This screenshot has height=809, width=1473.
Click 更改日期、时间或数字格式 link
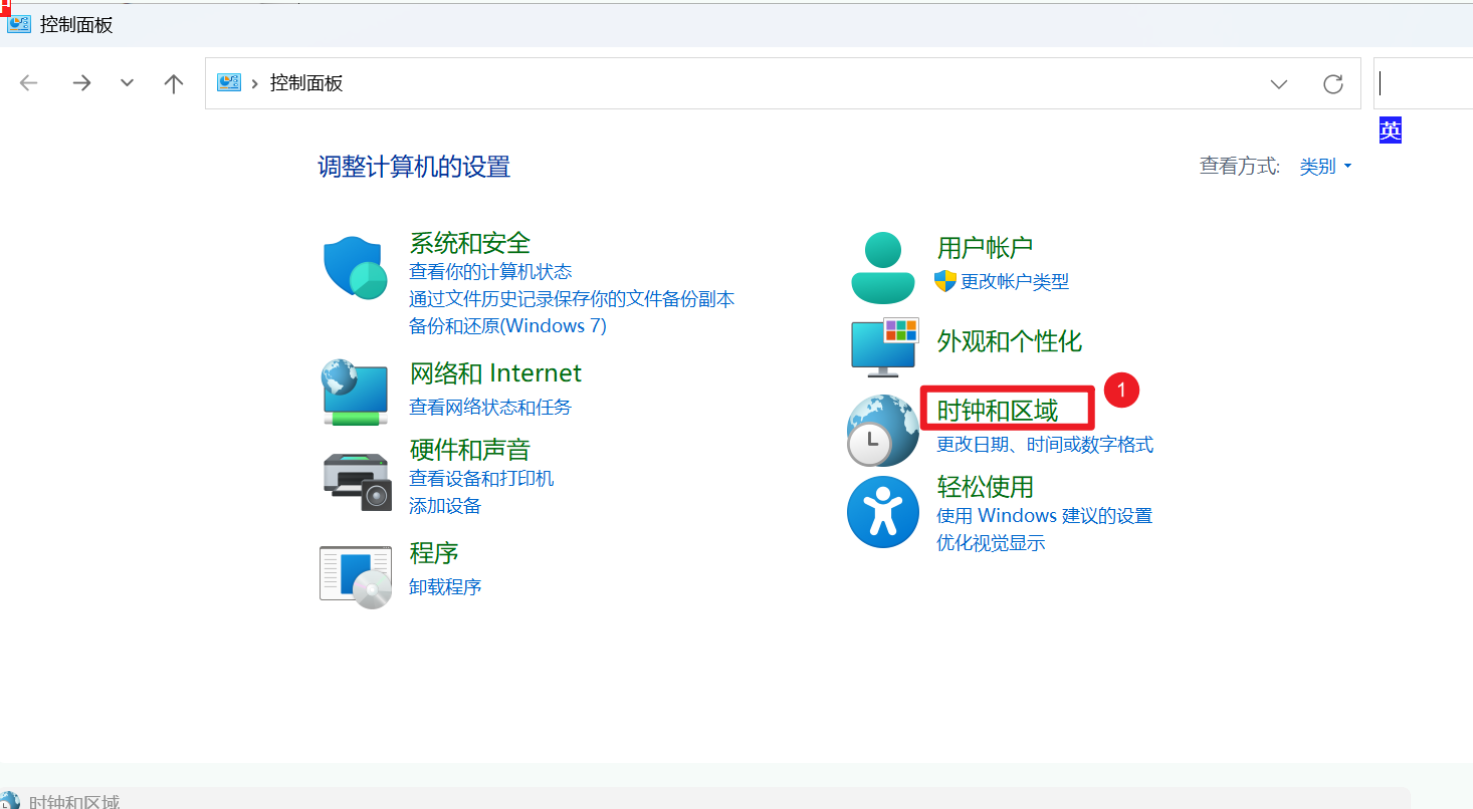[x=1043, y=445]
